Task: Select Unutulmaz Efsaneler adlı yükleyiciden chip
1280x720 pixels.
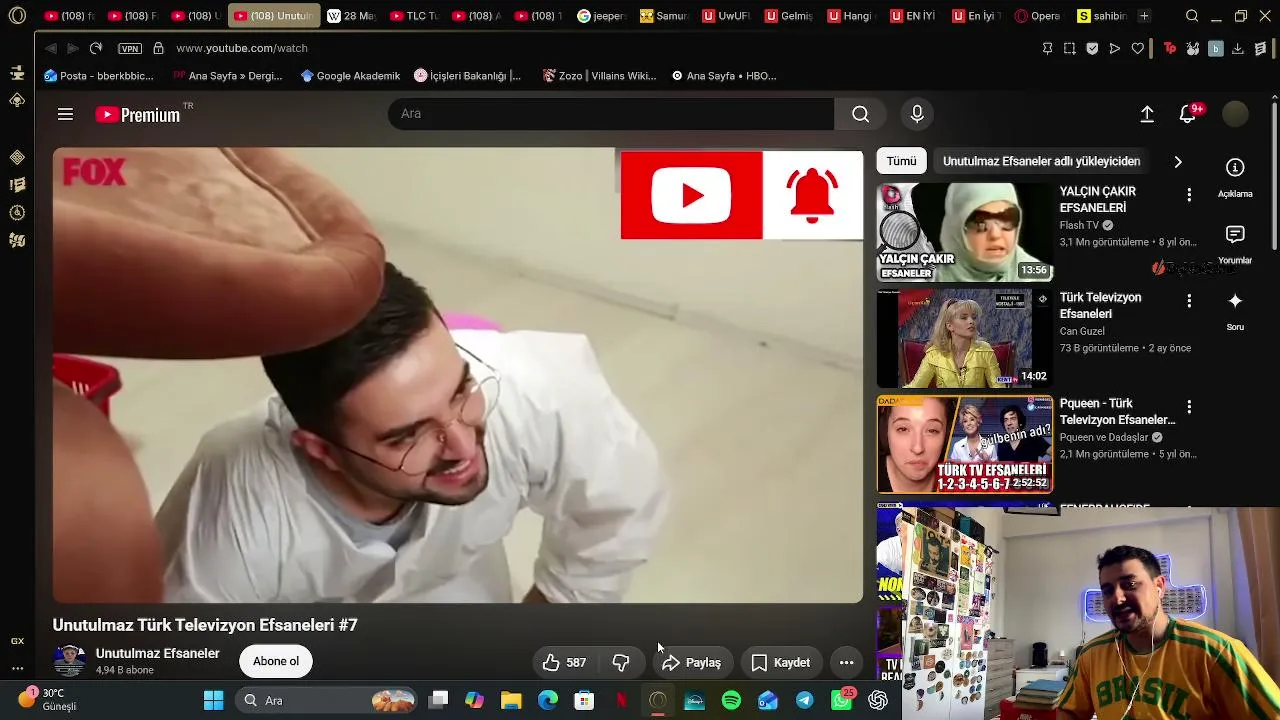Action: (x=1041, y=161)
